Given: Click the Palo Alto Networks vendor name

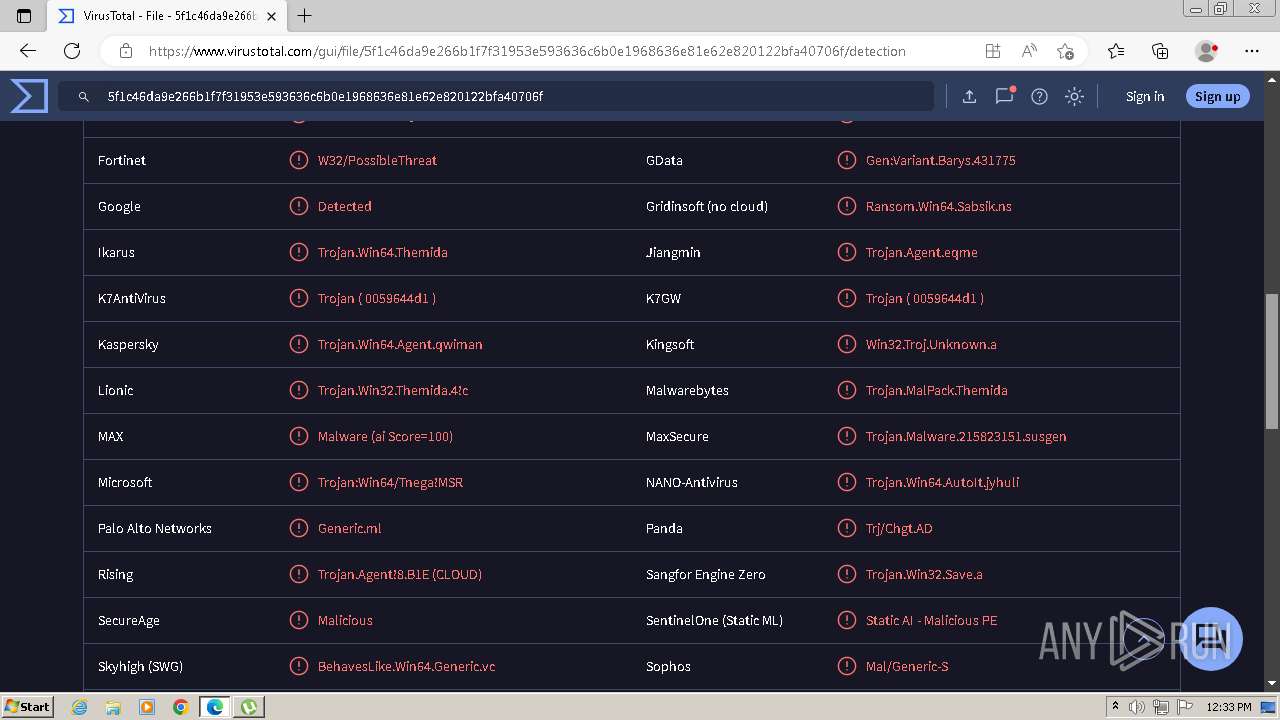Looking at the screenshot, I should pos(155,528).
